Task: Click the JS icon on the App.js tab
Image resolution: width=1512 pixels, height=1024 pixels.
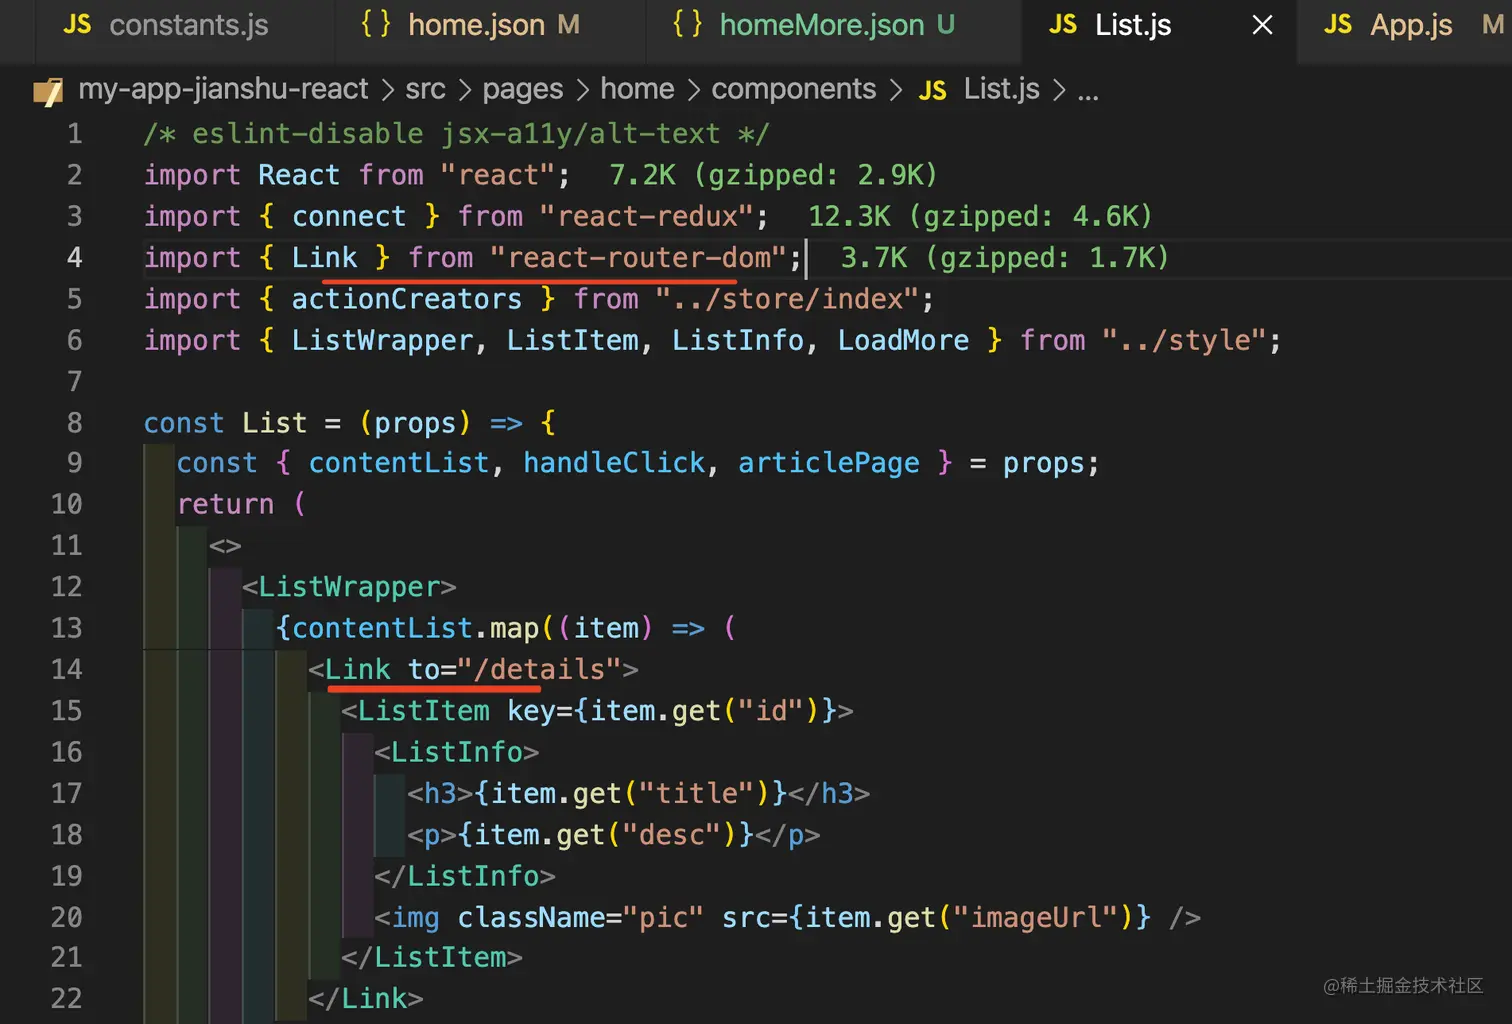Action: [x=1338, y=25]
